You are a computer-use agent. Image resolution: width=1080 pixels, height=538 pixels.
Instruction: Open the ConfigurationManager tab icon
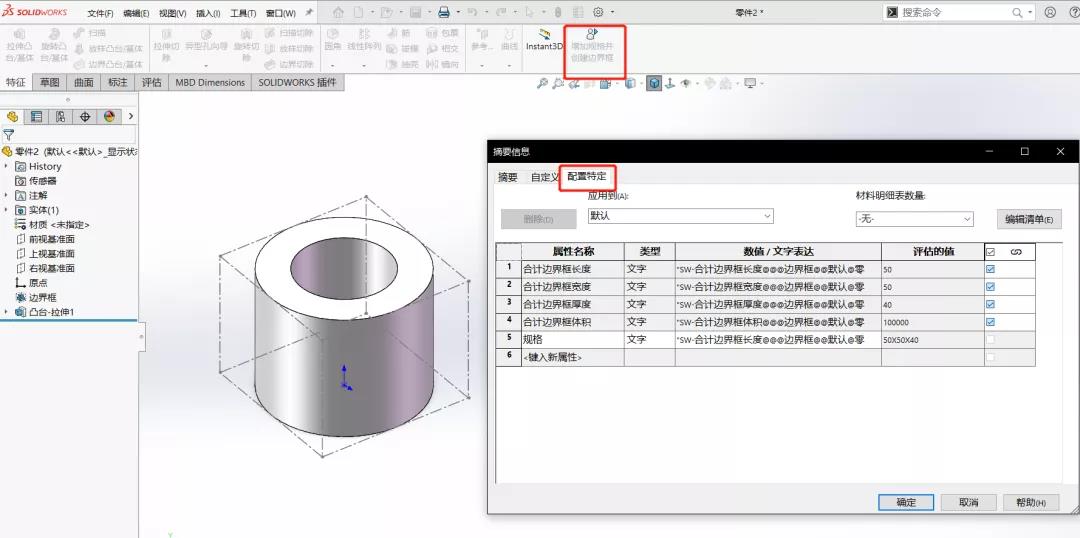(61, 116)
